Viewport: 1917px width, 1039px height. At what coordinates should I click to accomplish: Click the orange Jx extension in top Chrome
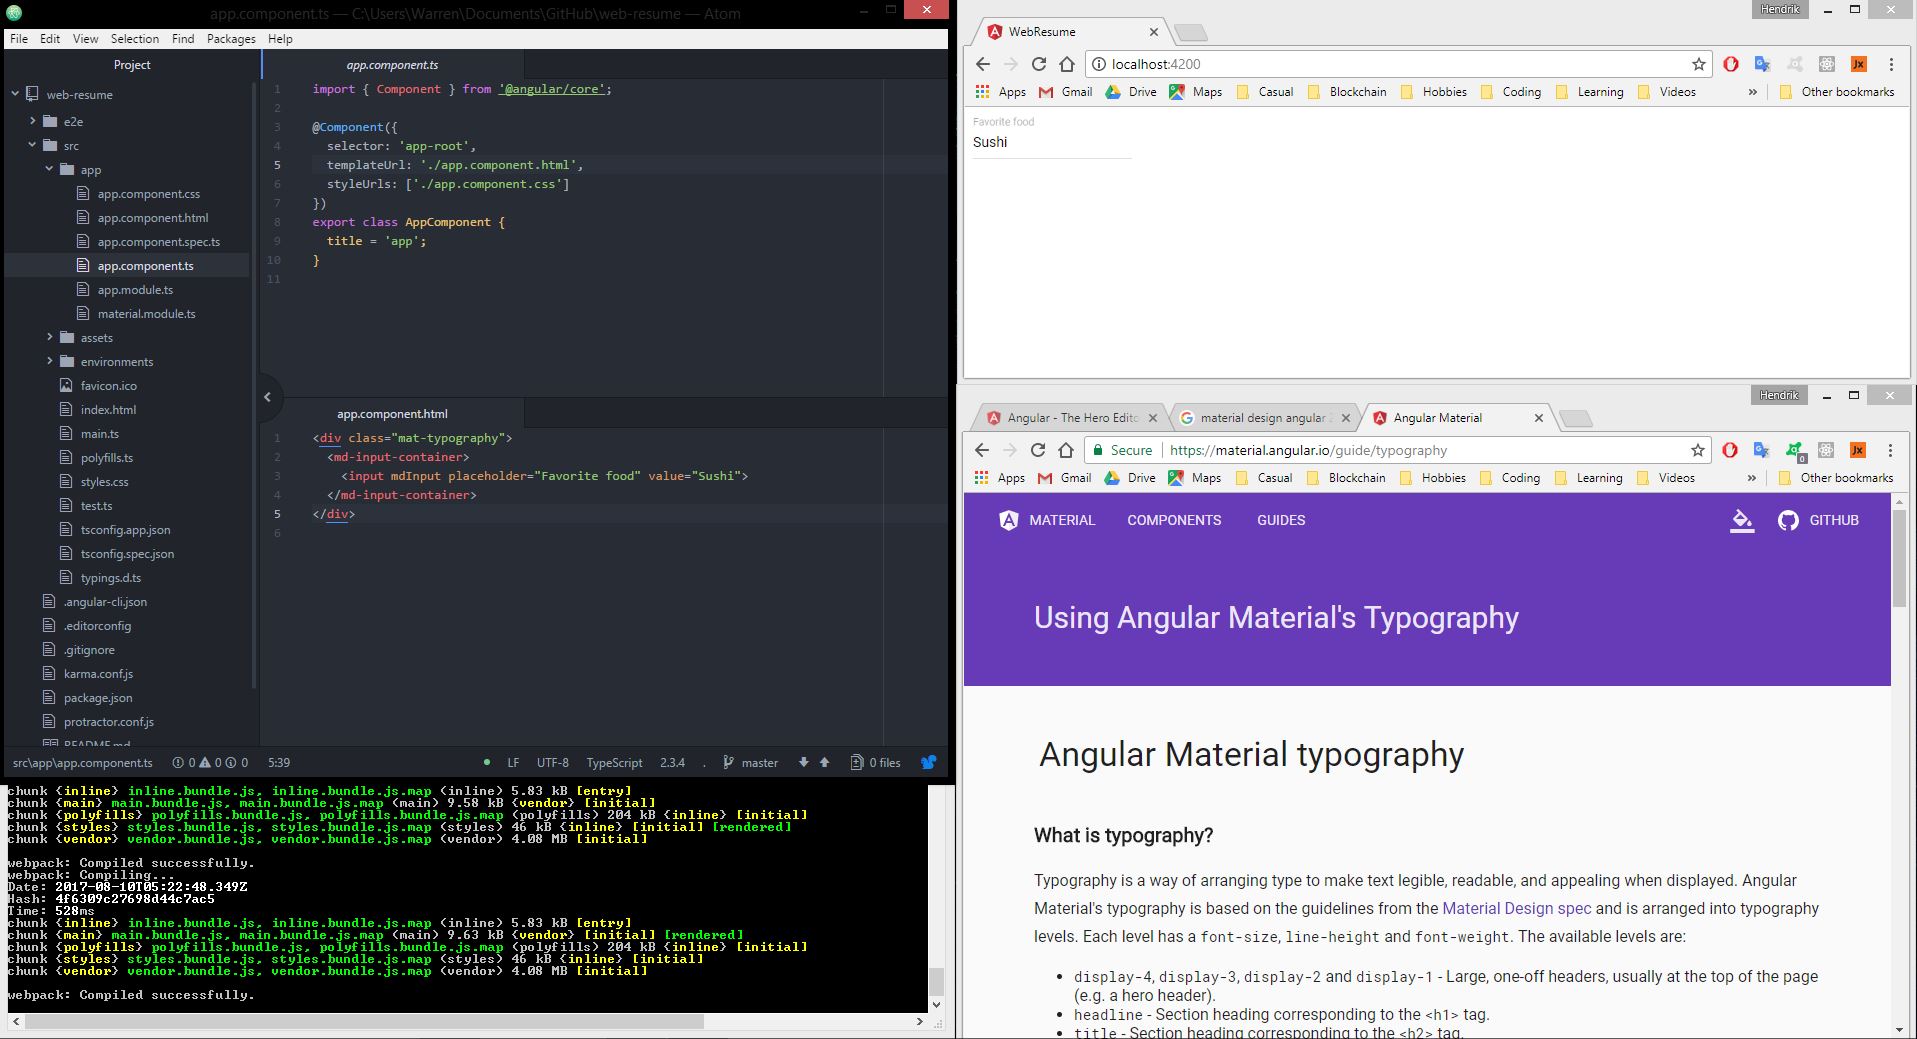(1859, 64)
